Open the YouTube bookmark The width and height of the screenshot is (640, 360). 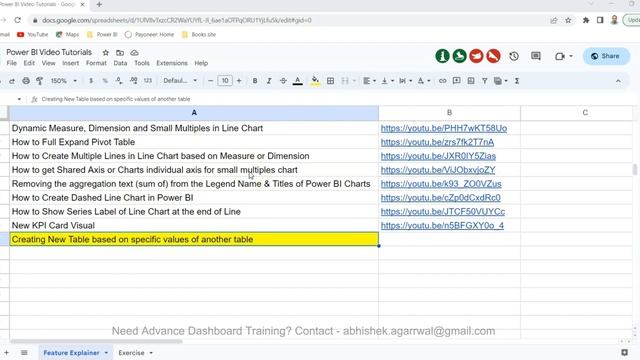tap(33, 35)
